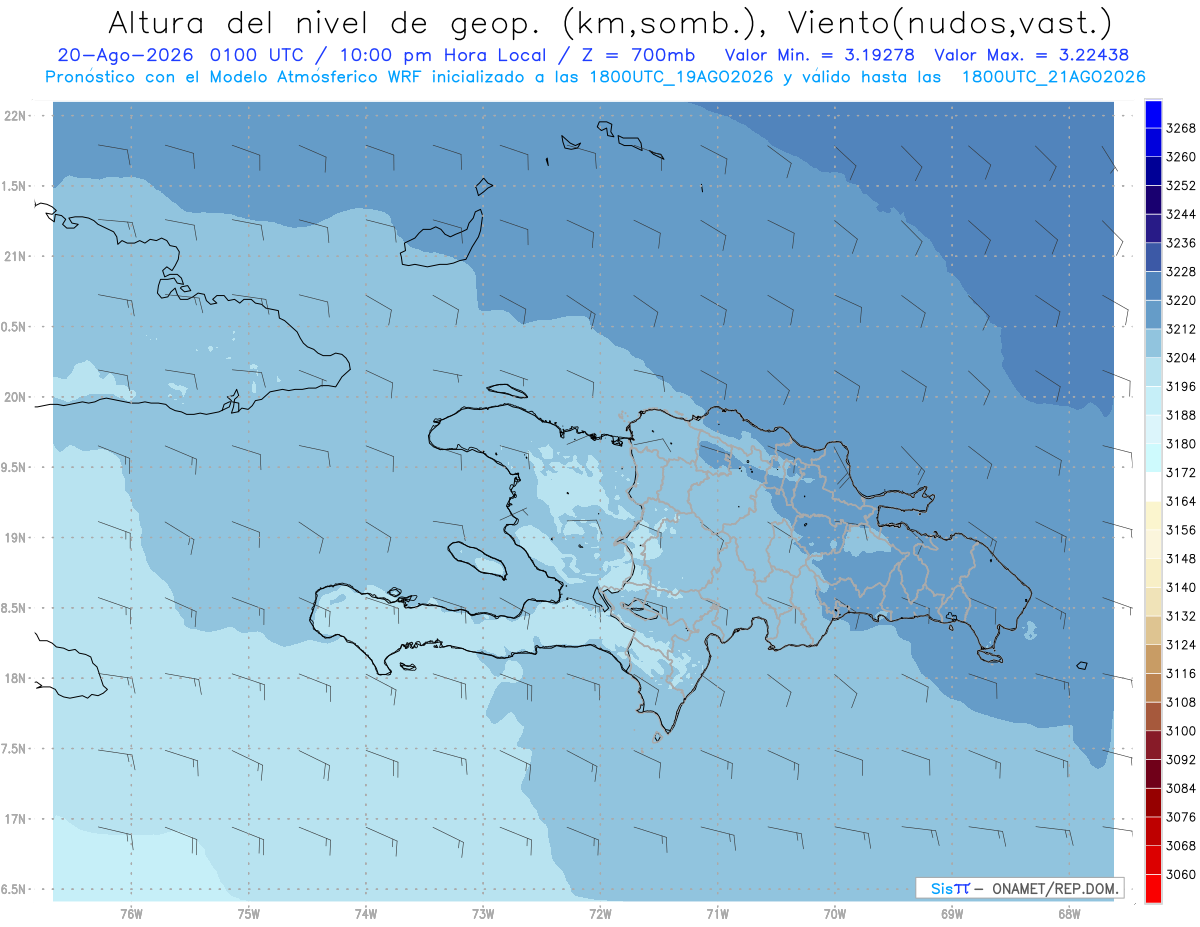This screenshot has height=927, width=1200.
Task: Click the 3148 legend value
Action: (1181, 559)
